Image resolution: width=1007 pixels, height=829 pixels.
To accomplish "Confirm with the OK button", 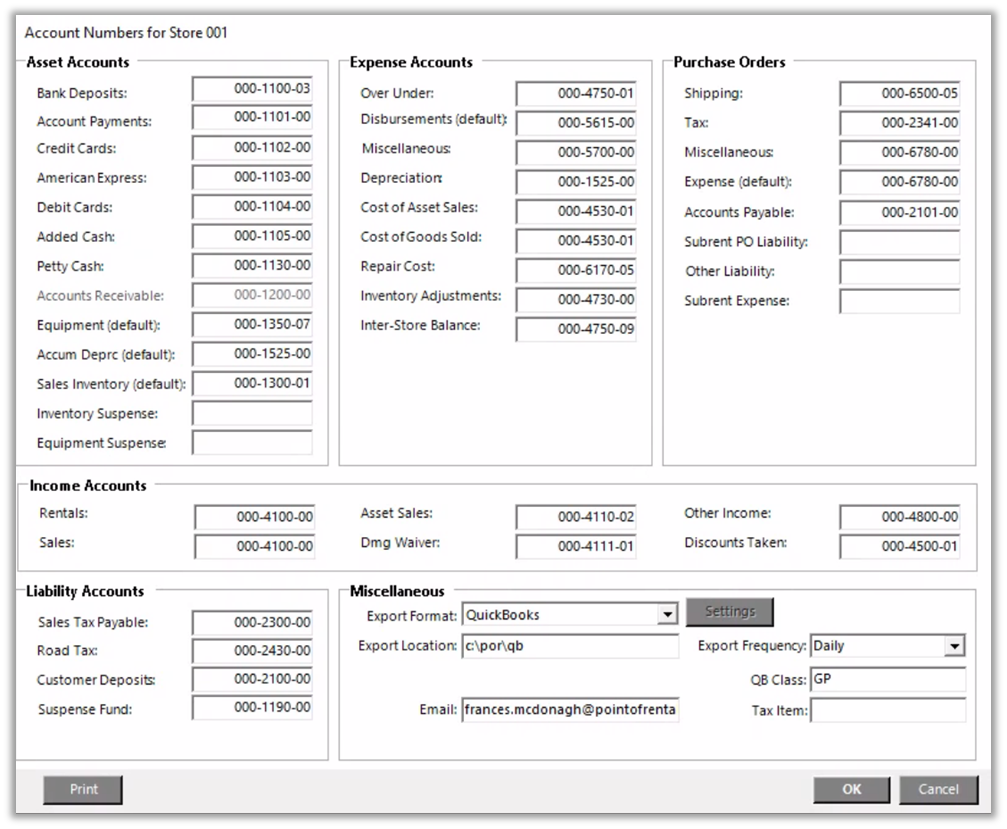I will tap(851, 789).
